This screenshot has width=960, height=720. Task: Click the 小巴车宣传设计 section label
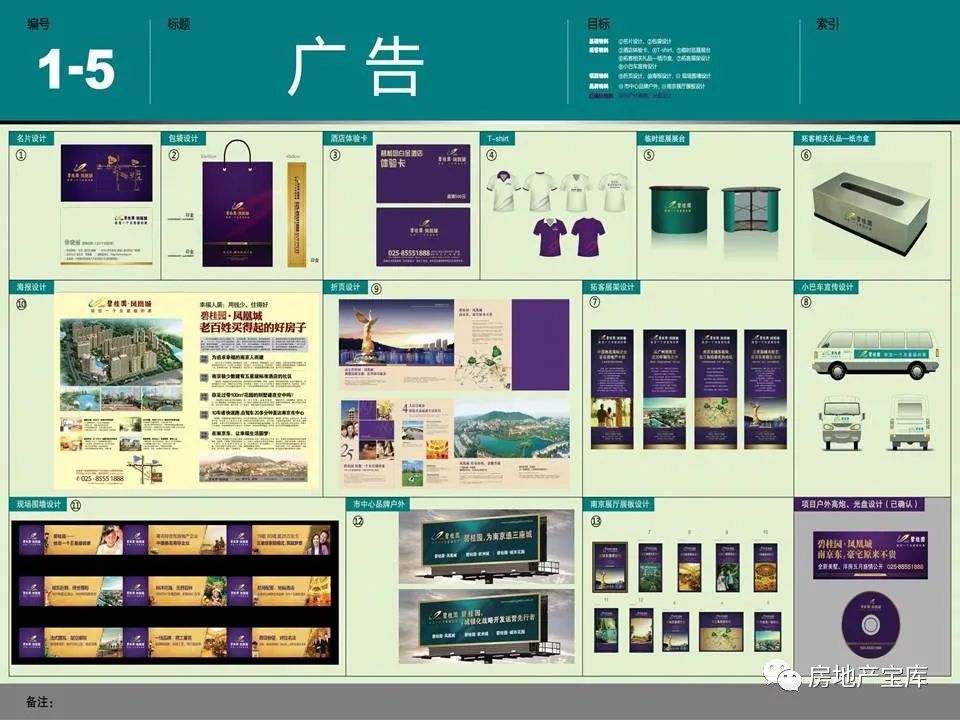click(827, 287)
